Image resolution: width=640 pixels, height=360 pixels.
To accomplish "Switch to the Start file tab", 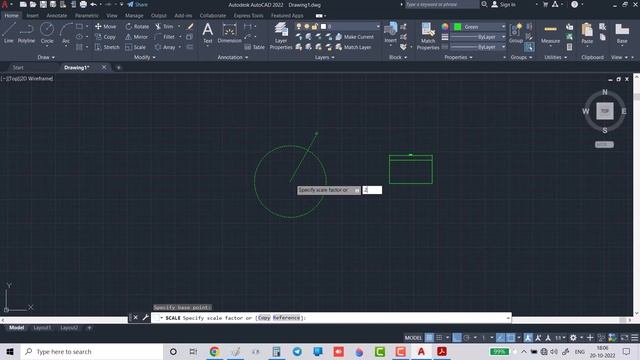I will point(18,67).
